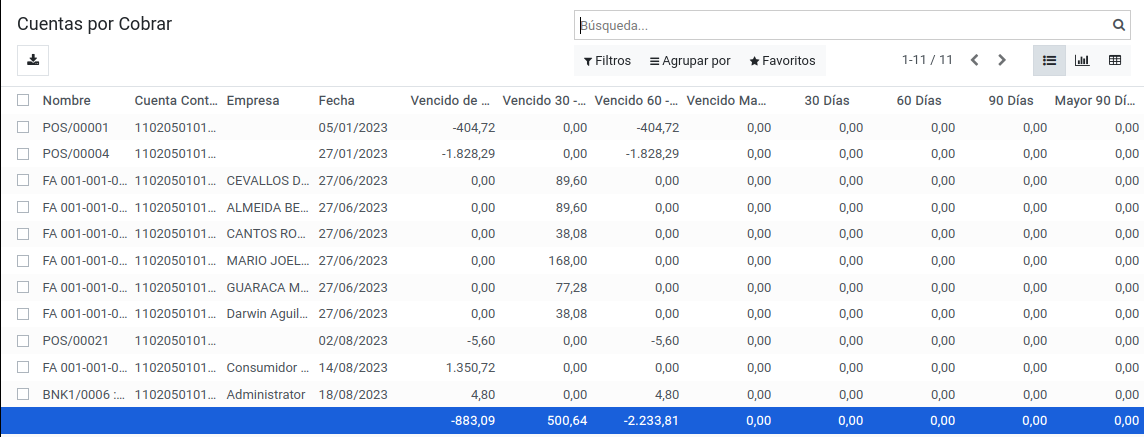Sort by the Vencido Ma column header
Image resolution: width=1144 pixels, height=437 pixels.
(727, 101)
